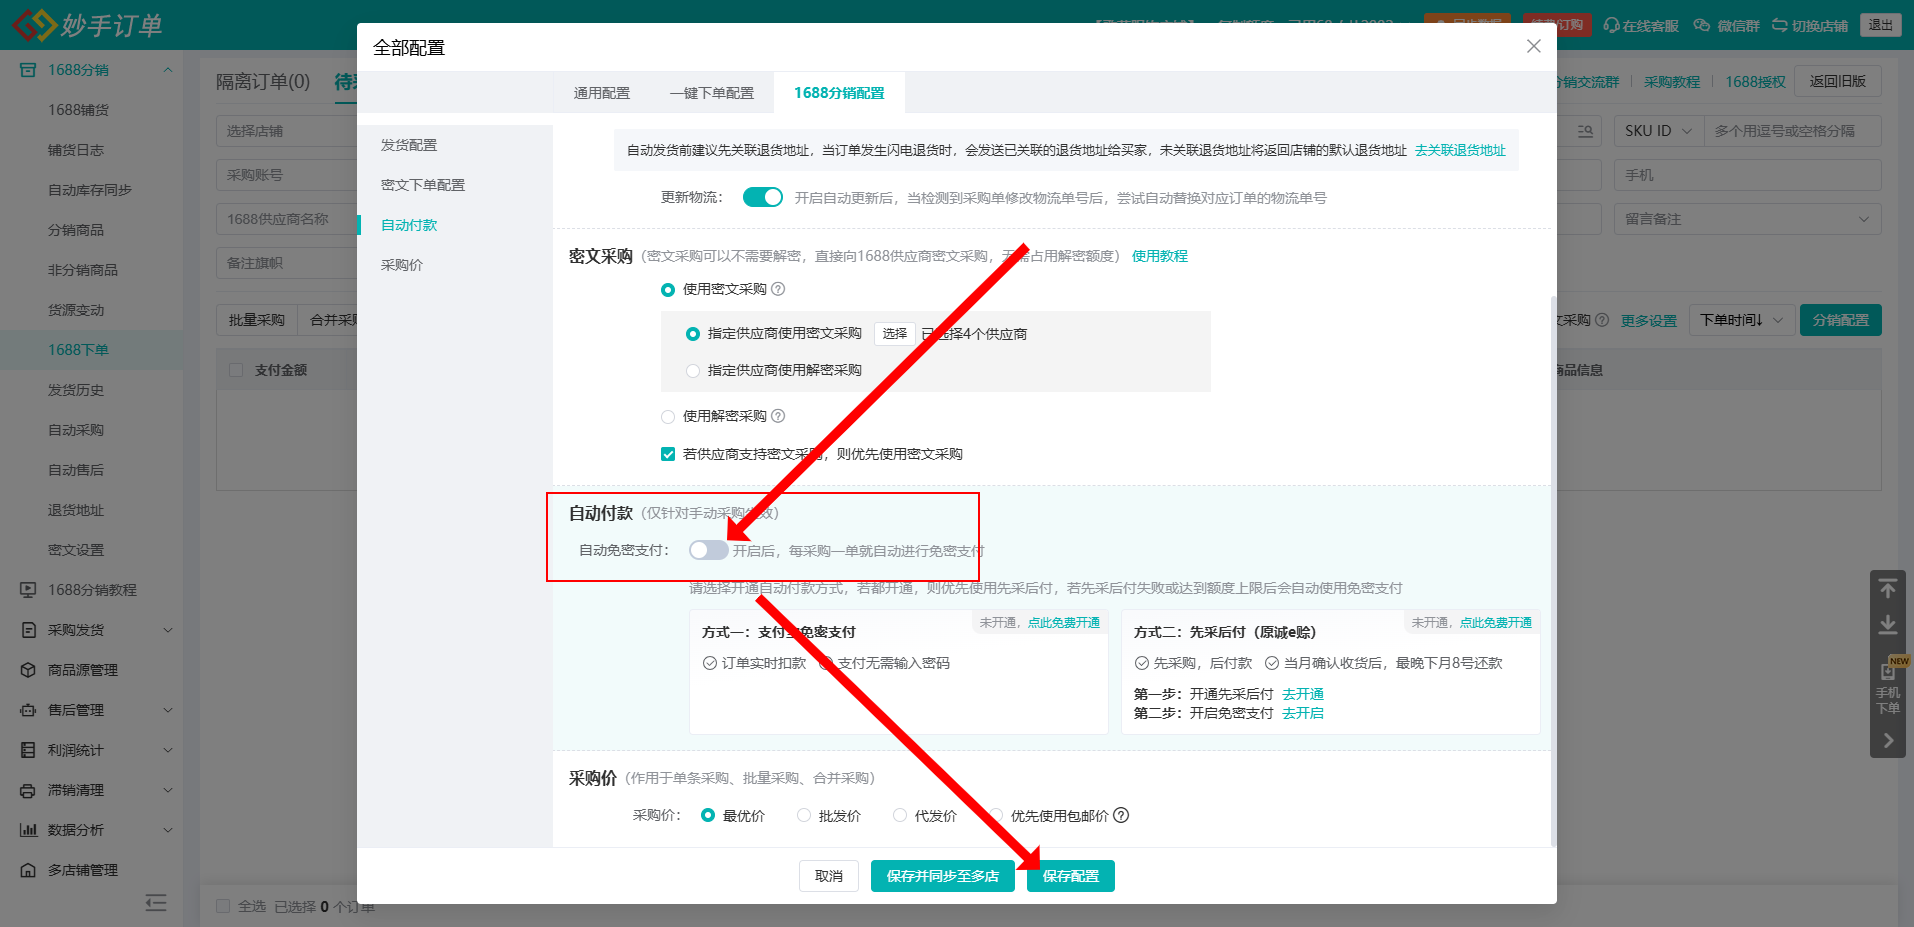Select the 代发价 radio button

point(900,815)
